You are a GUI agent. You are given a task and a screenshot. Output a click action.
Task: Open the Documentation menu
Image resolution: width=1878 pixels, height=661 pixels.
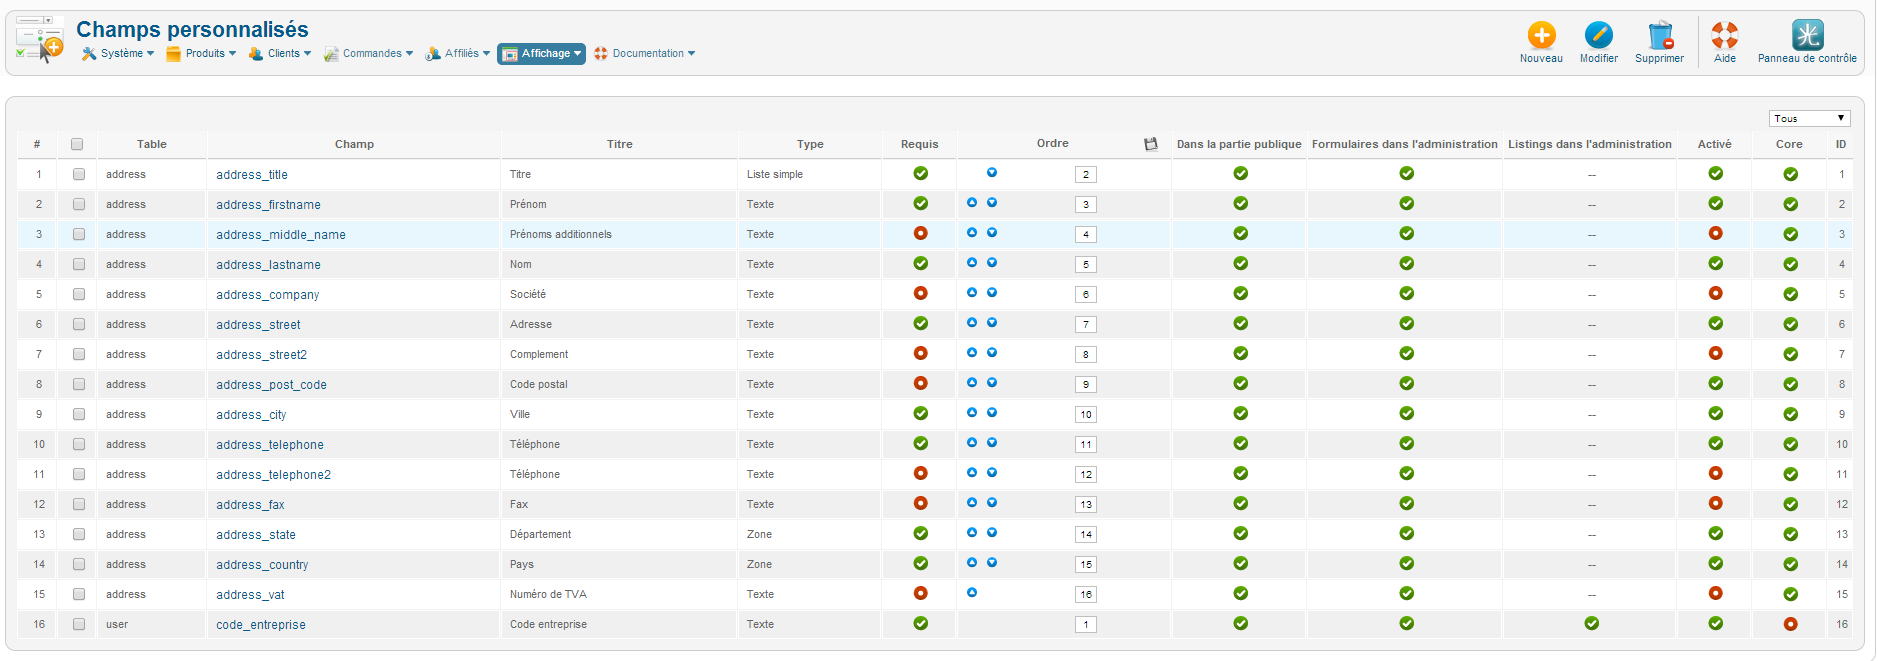point(645,54)
